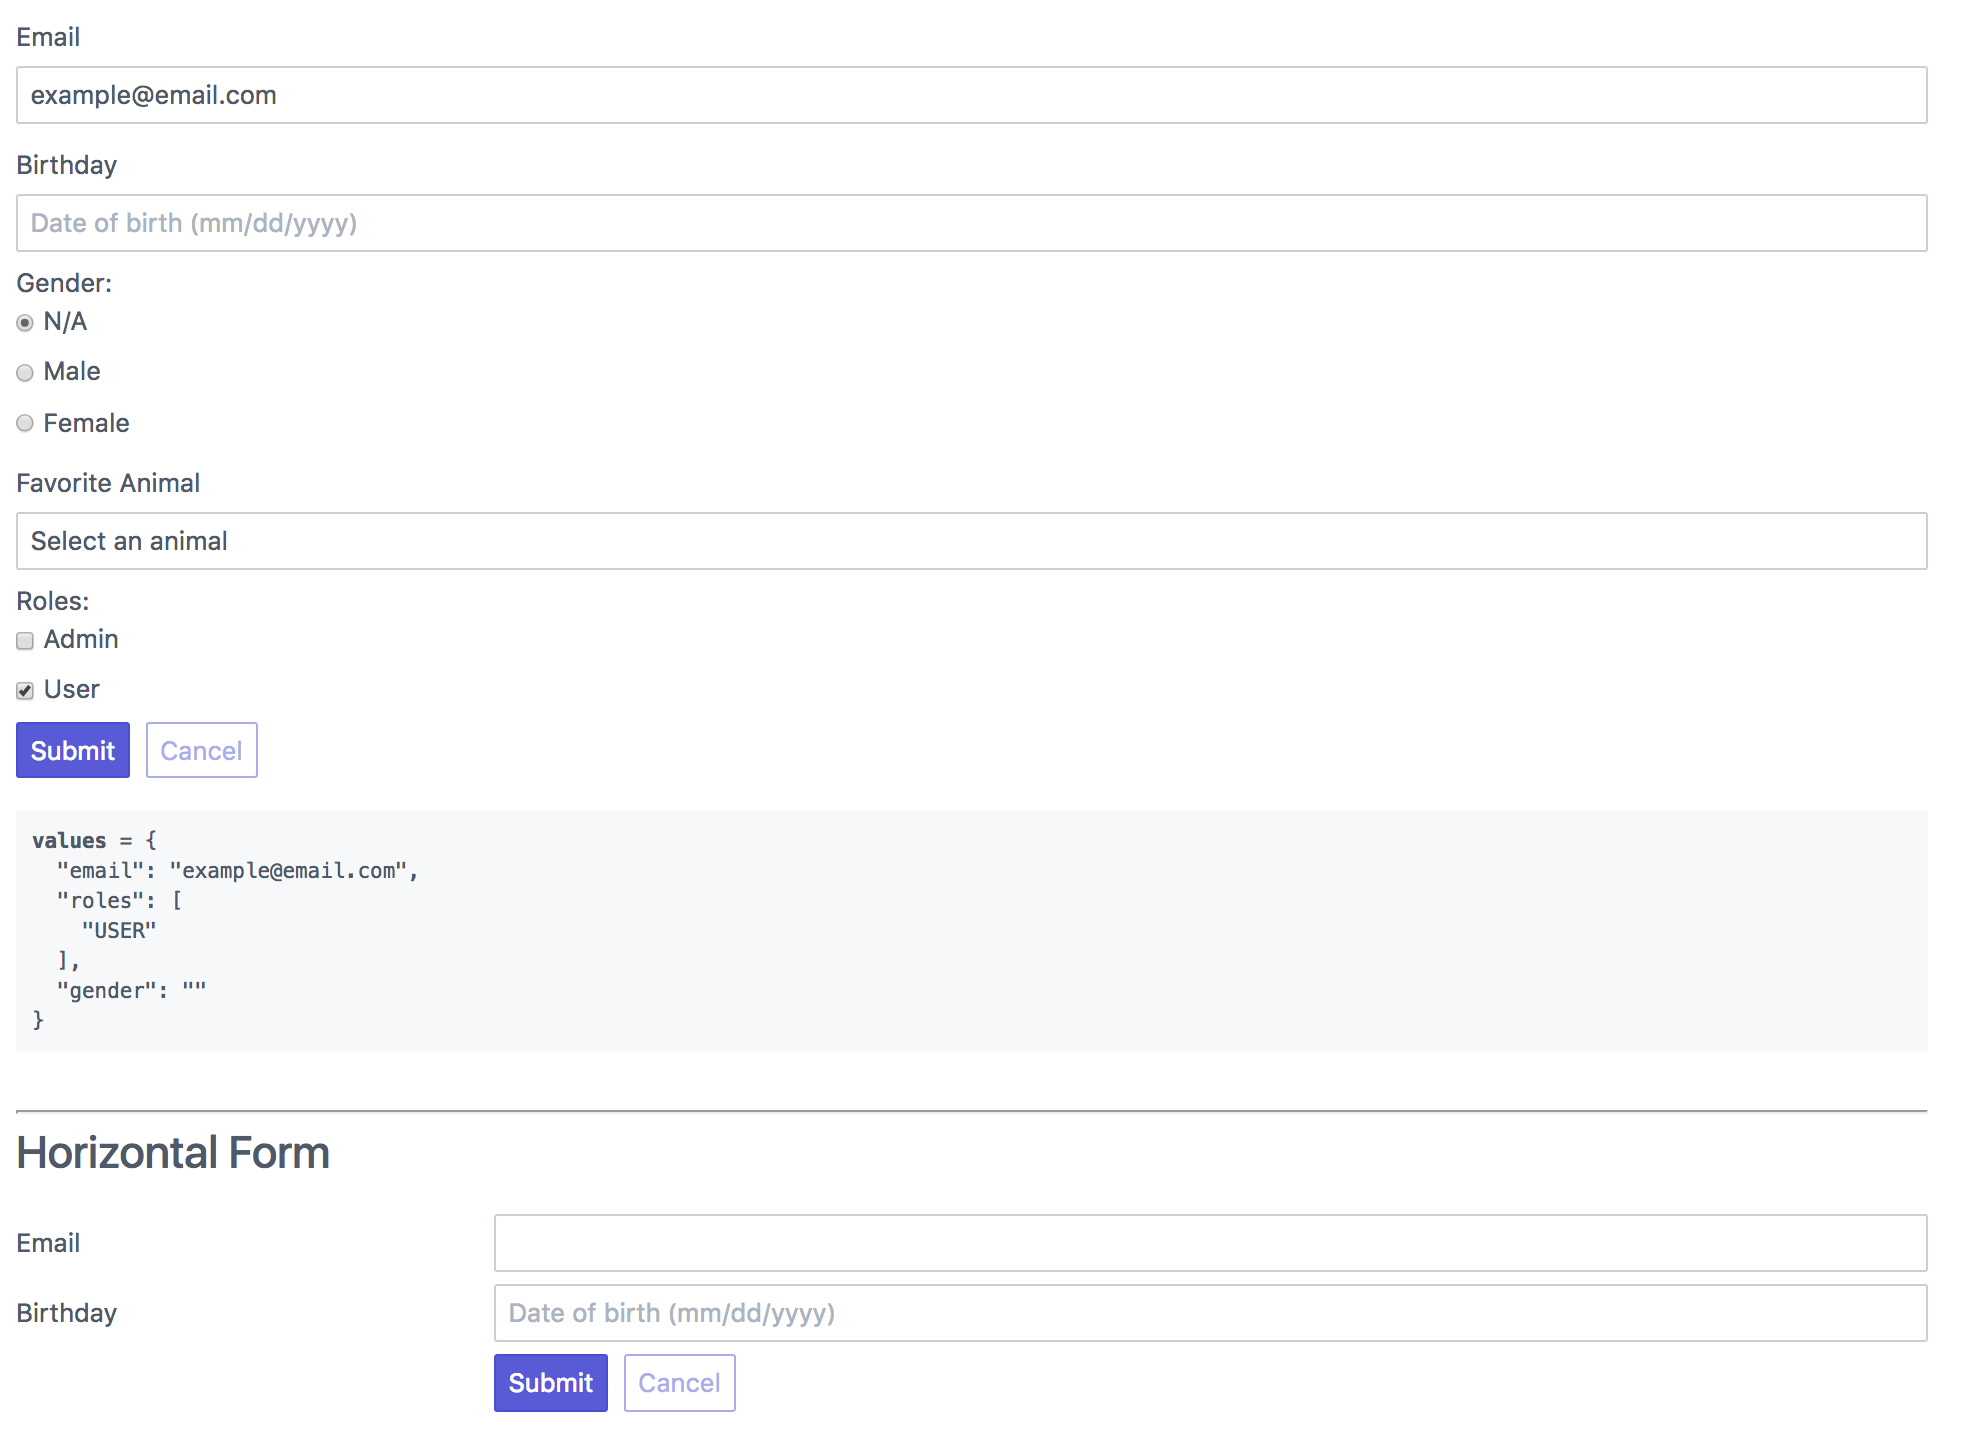Click the Male label text
Viewport: 1972px width, 1434px height.
(x=72, y=372)
